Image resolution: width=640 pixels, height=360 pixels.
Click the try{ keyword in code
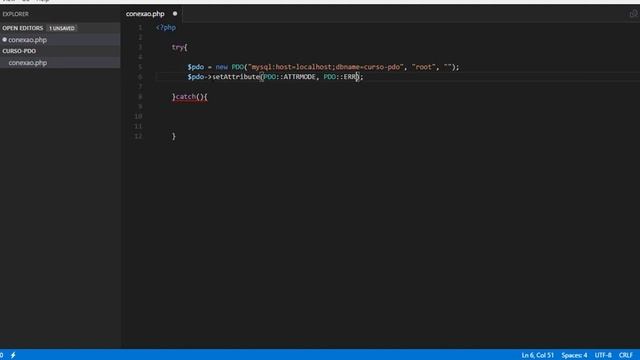pyautogui.click(x=179, y=47)
